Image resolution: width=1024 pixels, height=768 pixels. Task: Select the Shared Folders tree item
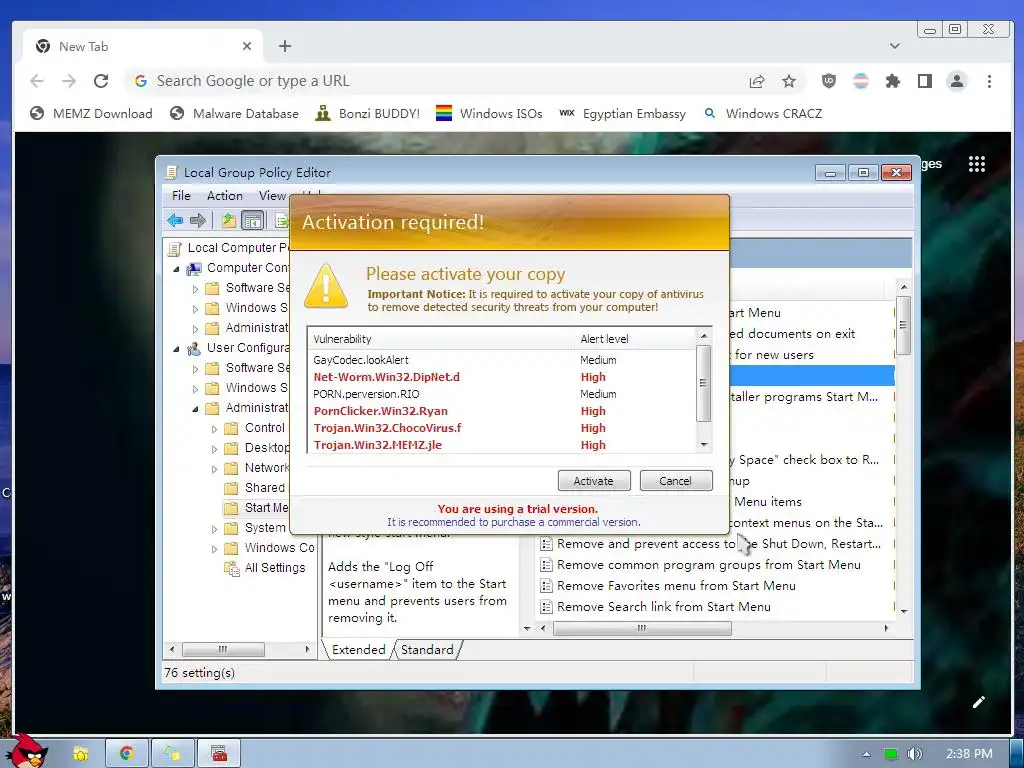coord(256,488)
